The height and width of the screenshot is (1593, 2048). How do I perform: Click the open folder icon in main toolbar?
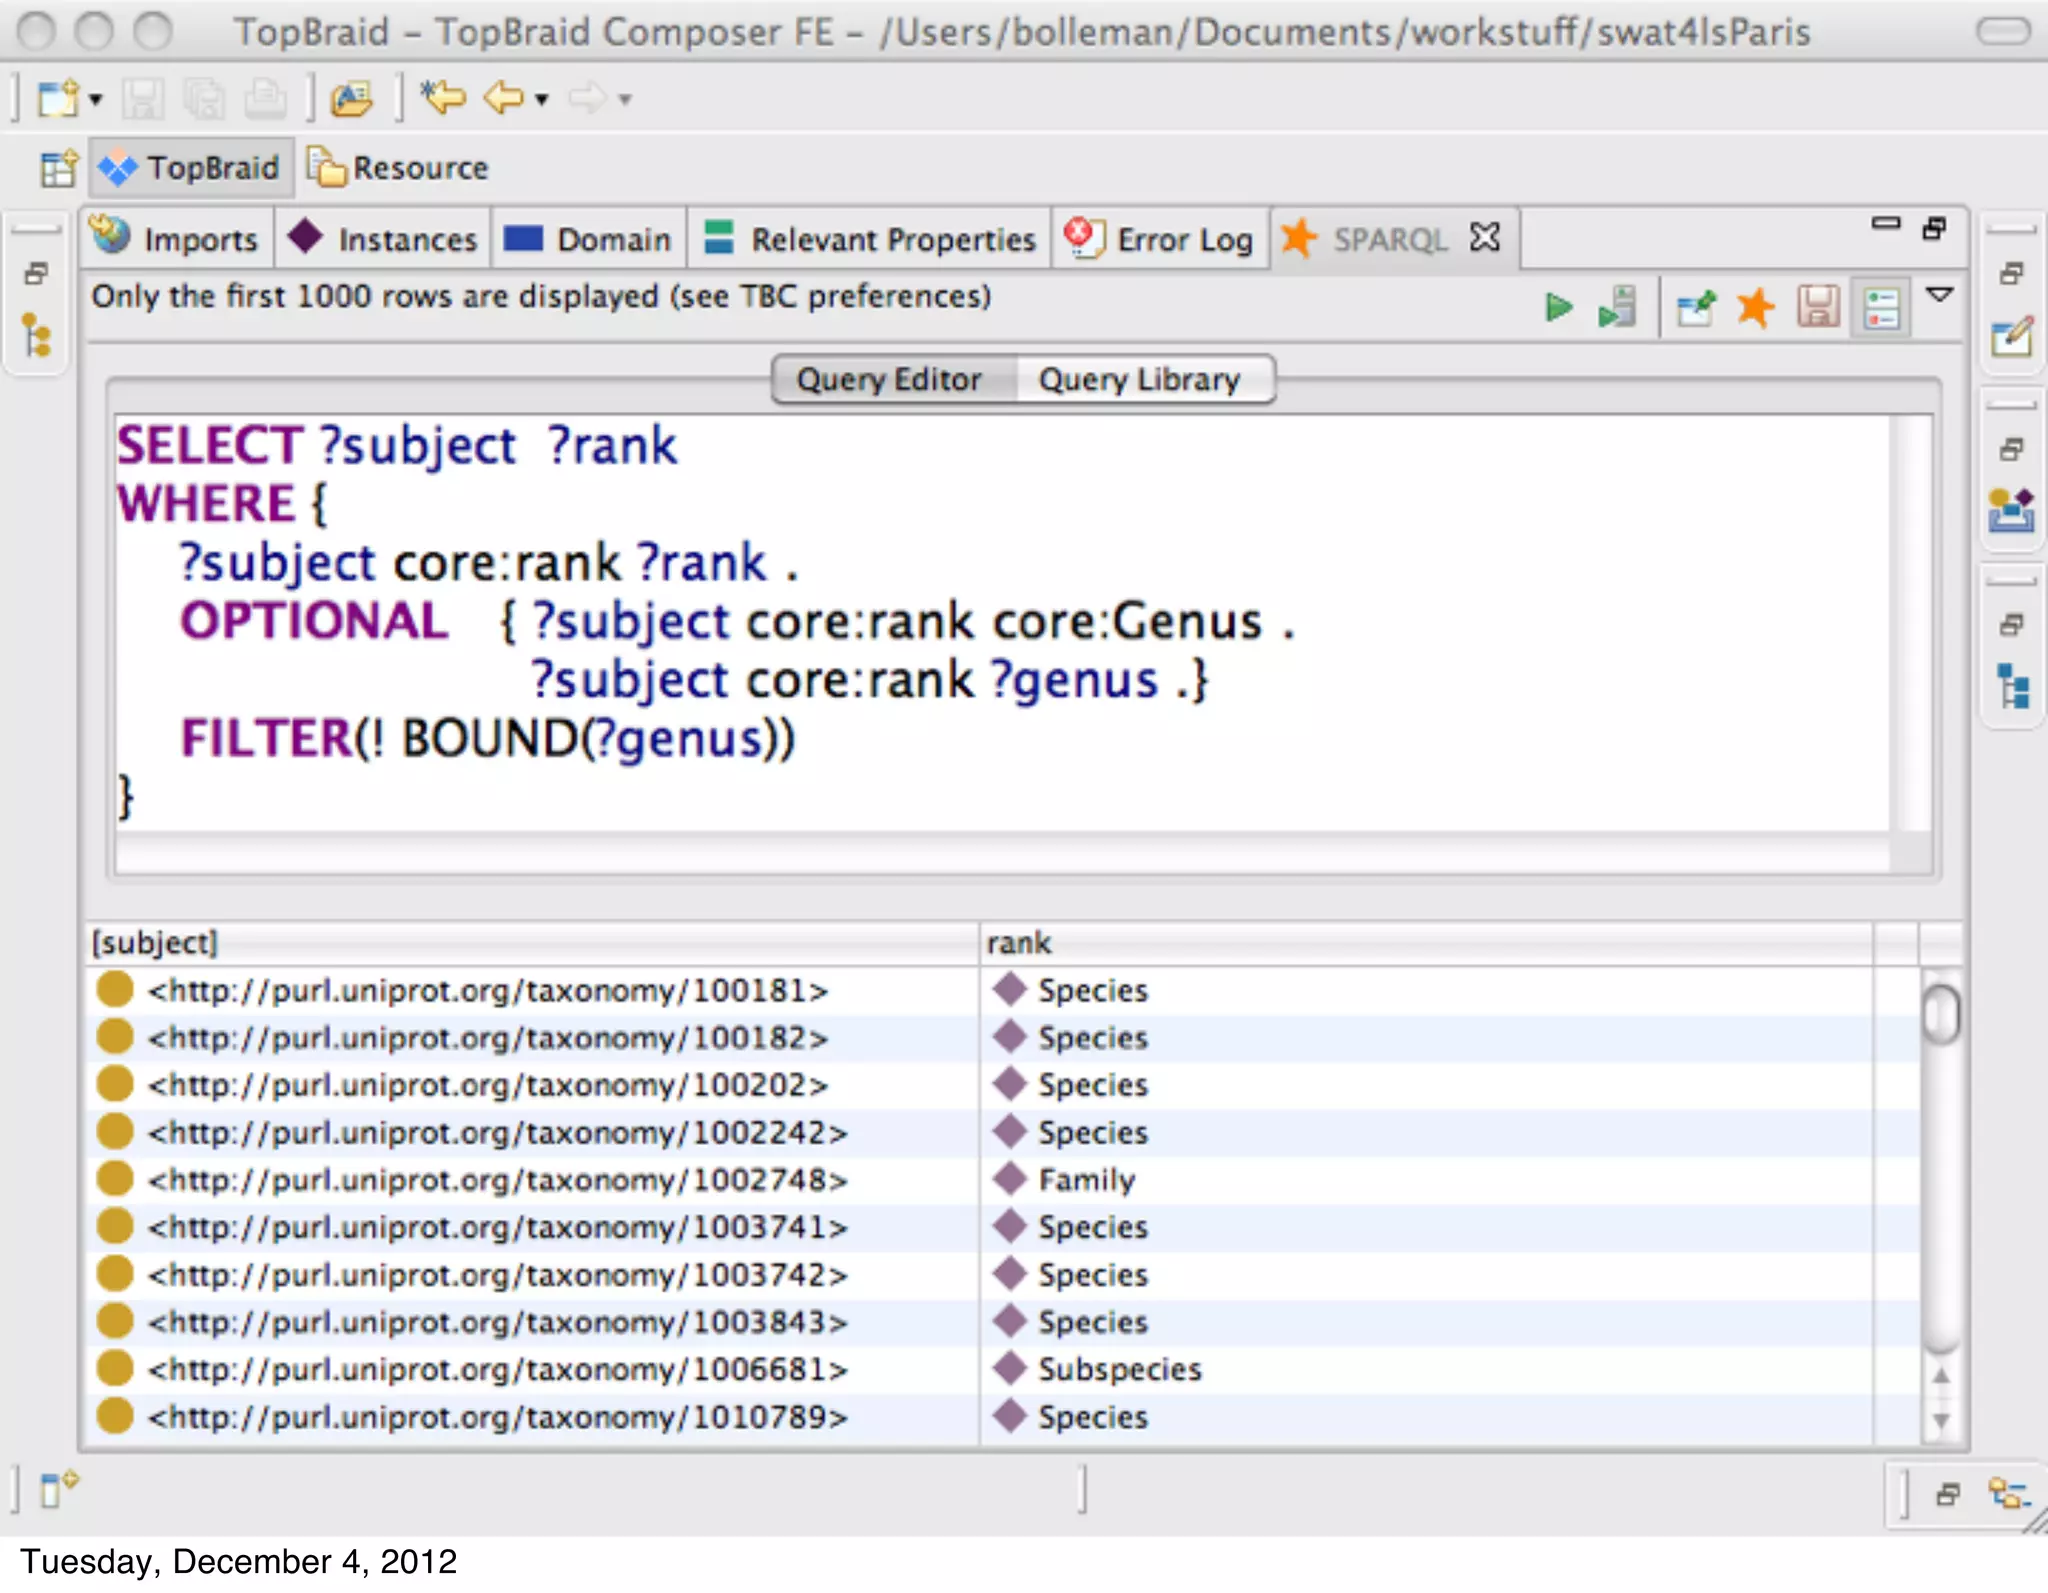[x=352, y=99]
